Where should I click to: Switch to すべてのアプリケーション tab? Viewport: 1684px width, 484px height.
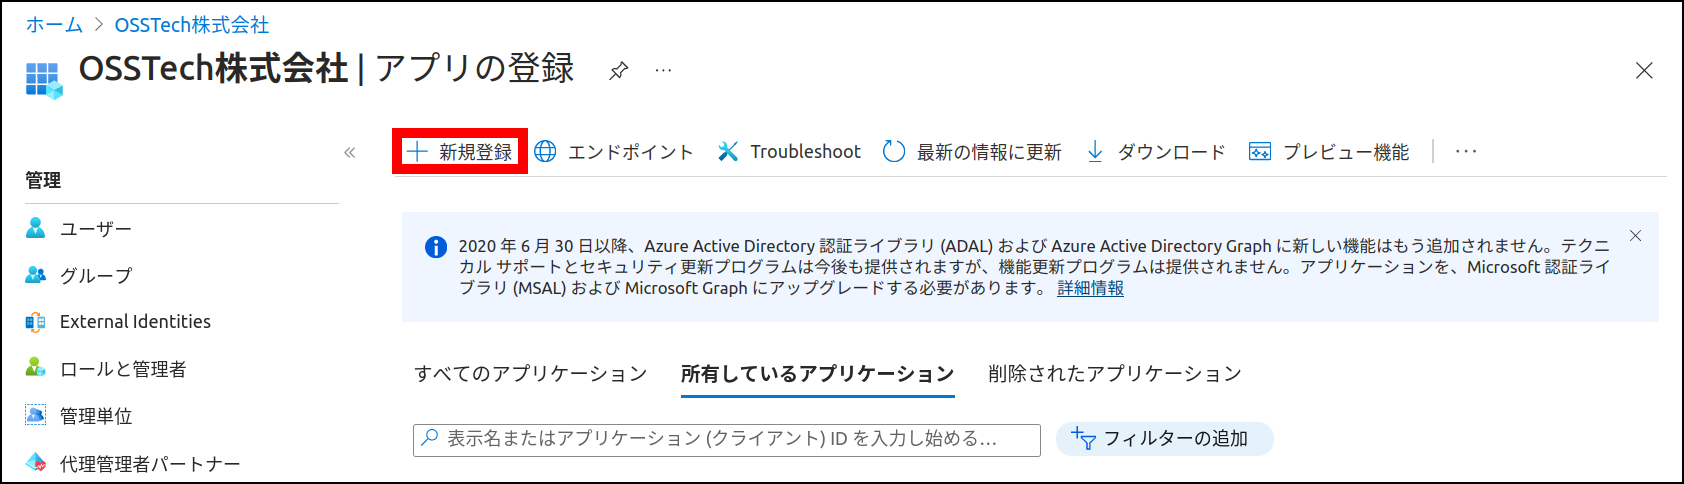tap(531, 374)
